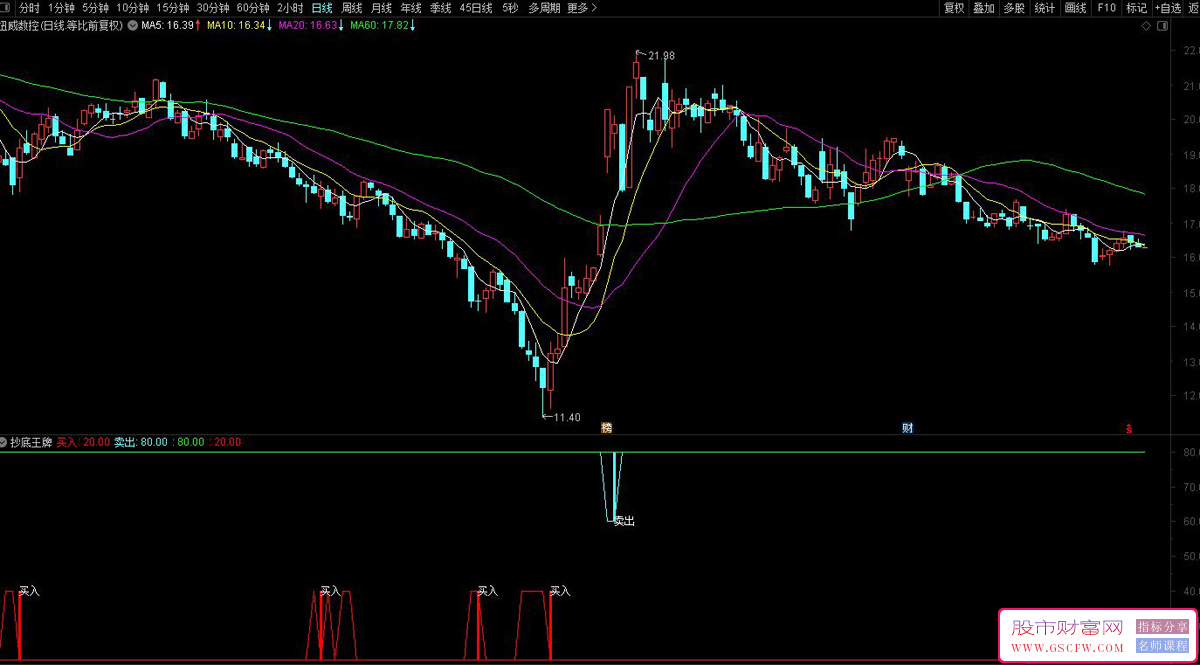The width and height of the screenshot is (1200, 665).
Task: Select the 2小时 period tab
Action: coord(290,8)
